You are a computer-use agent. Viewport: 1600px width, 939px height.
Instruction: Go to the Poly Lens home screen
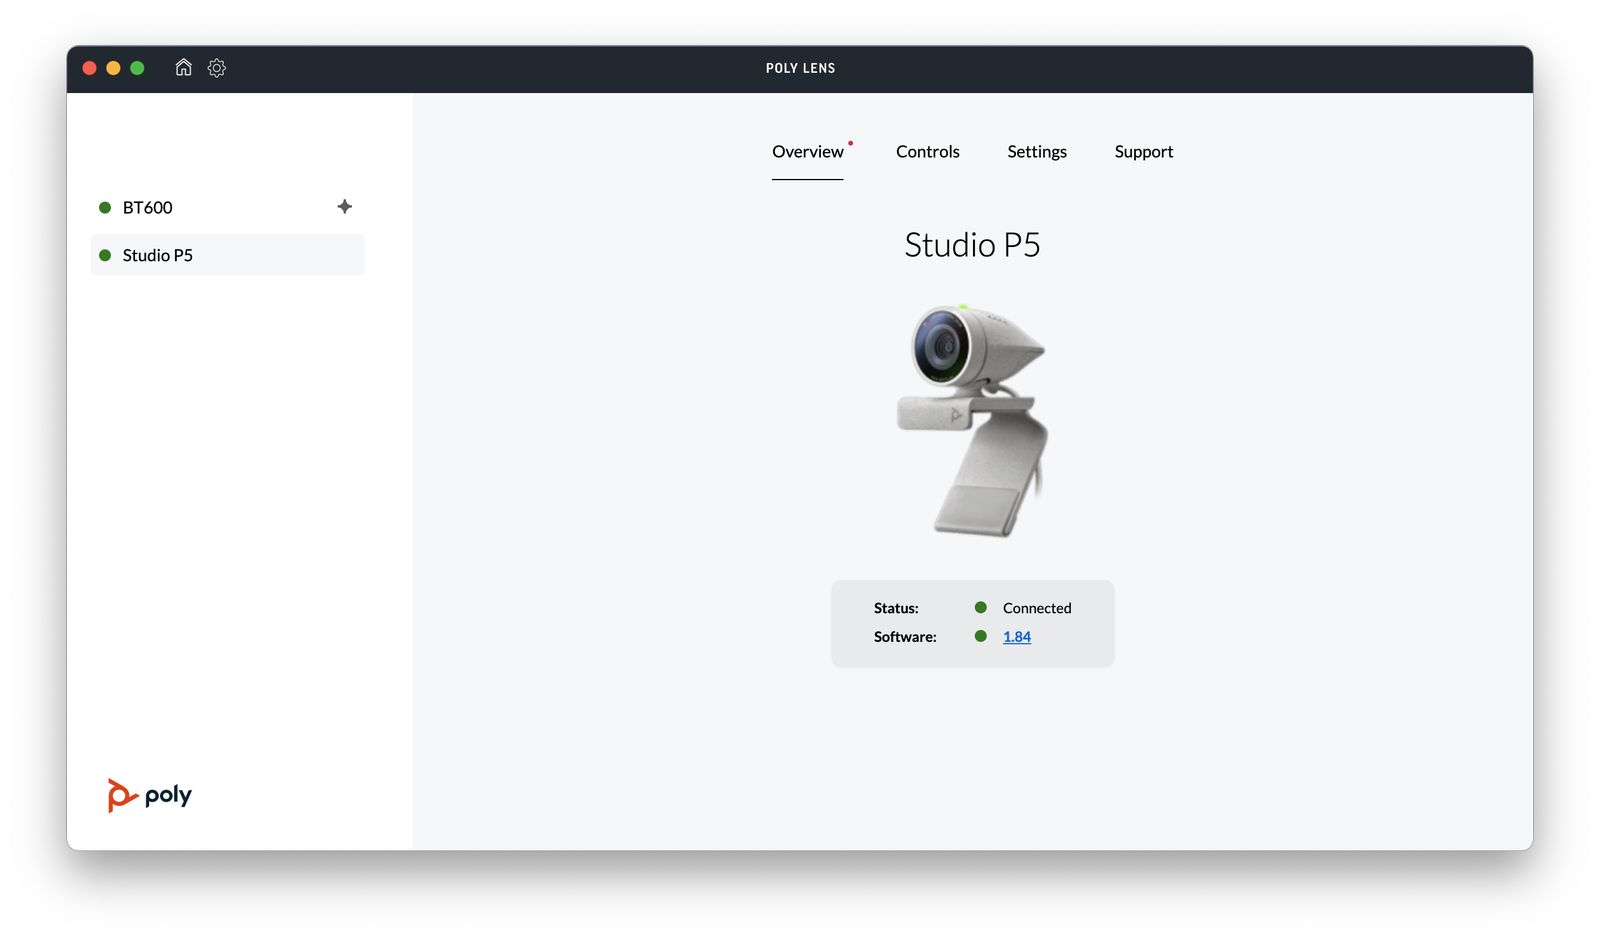tap(183, 68)
